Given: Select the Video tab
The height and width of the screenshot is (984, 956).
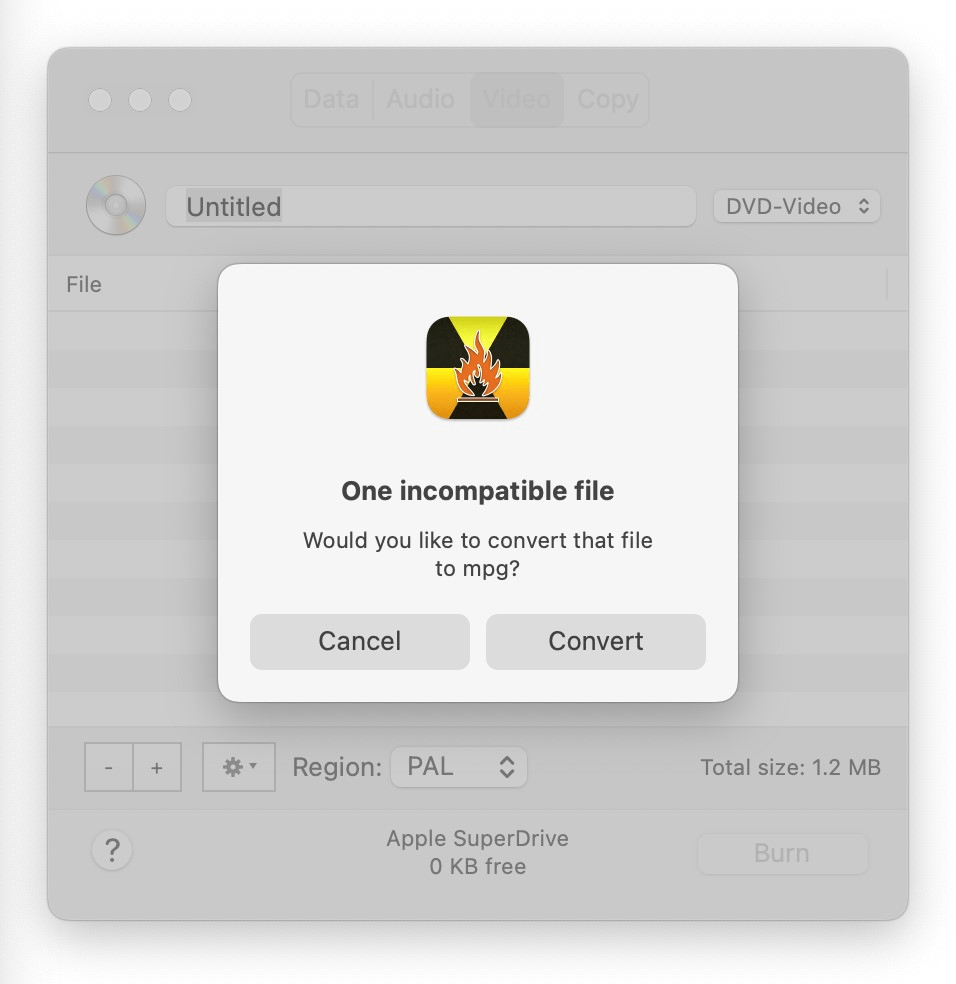Looking at the screenshot, I should pos(517,99).
